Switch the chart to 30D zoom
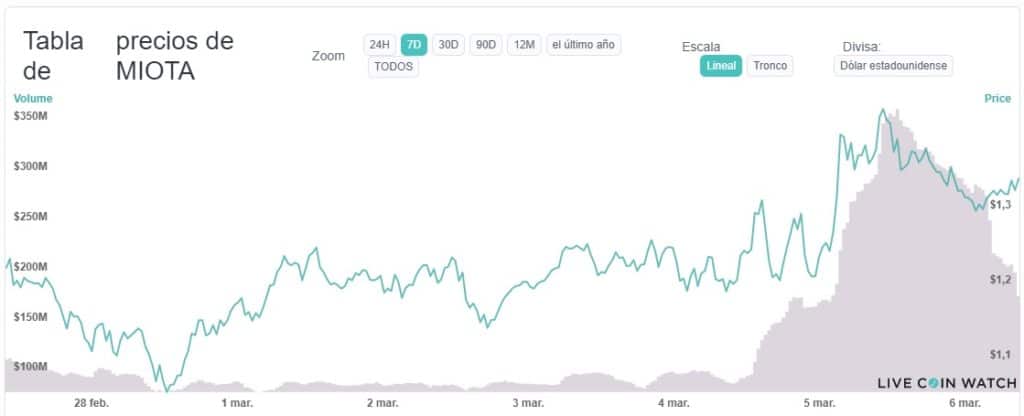 tap(449, 45)
